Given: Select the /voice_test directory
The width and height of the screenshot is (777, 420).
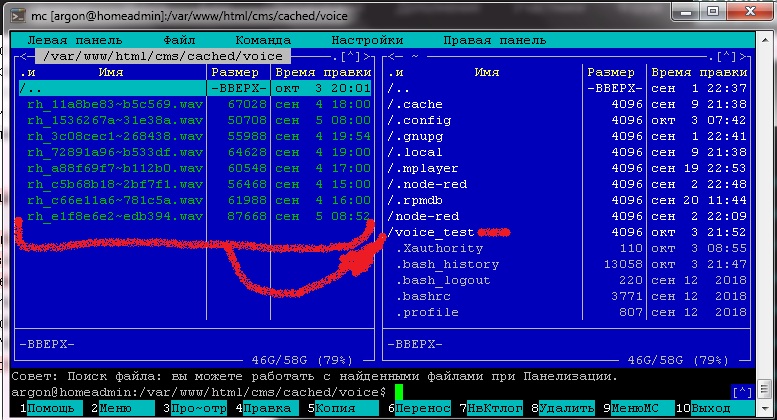Looking at the screenshot, I should (x=431, y=232).
